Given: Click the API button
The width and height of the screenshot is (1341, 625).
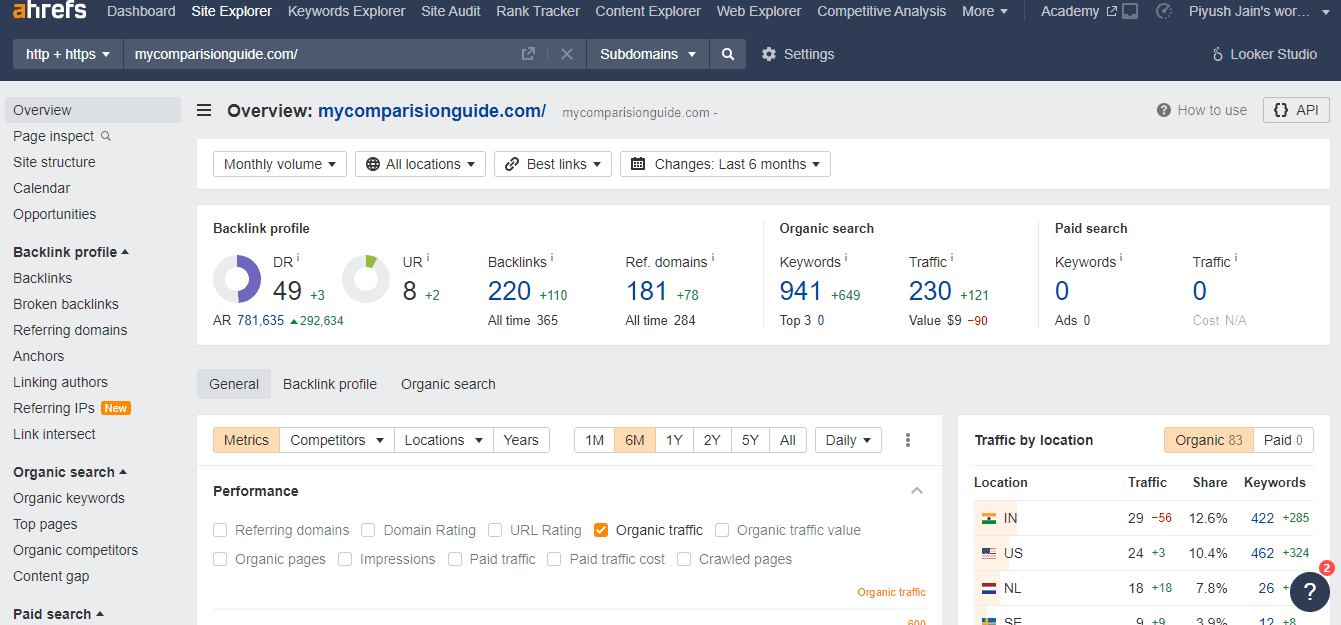Looking at the screenshot, I should point(1296,110).
